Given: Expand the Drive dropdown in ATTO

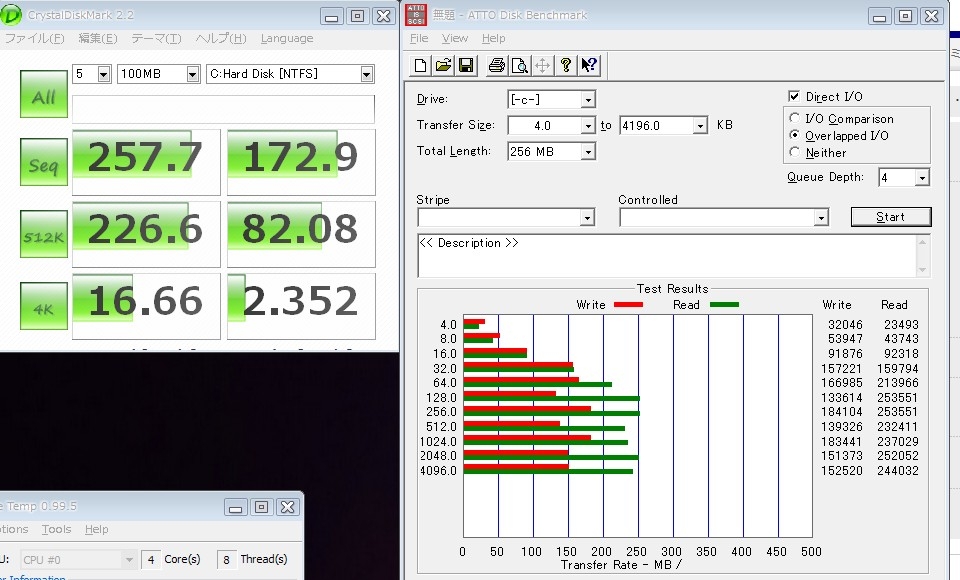Looking at the screenshot, I should (x=588, y=100).
